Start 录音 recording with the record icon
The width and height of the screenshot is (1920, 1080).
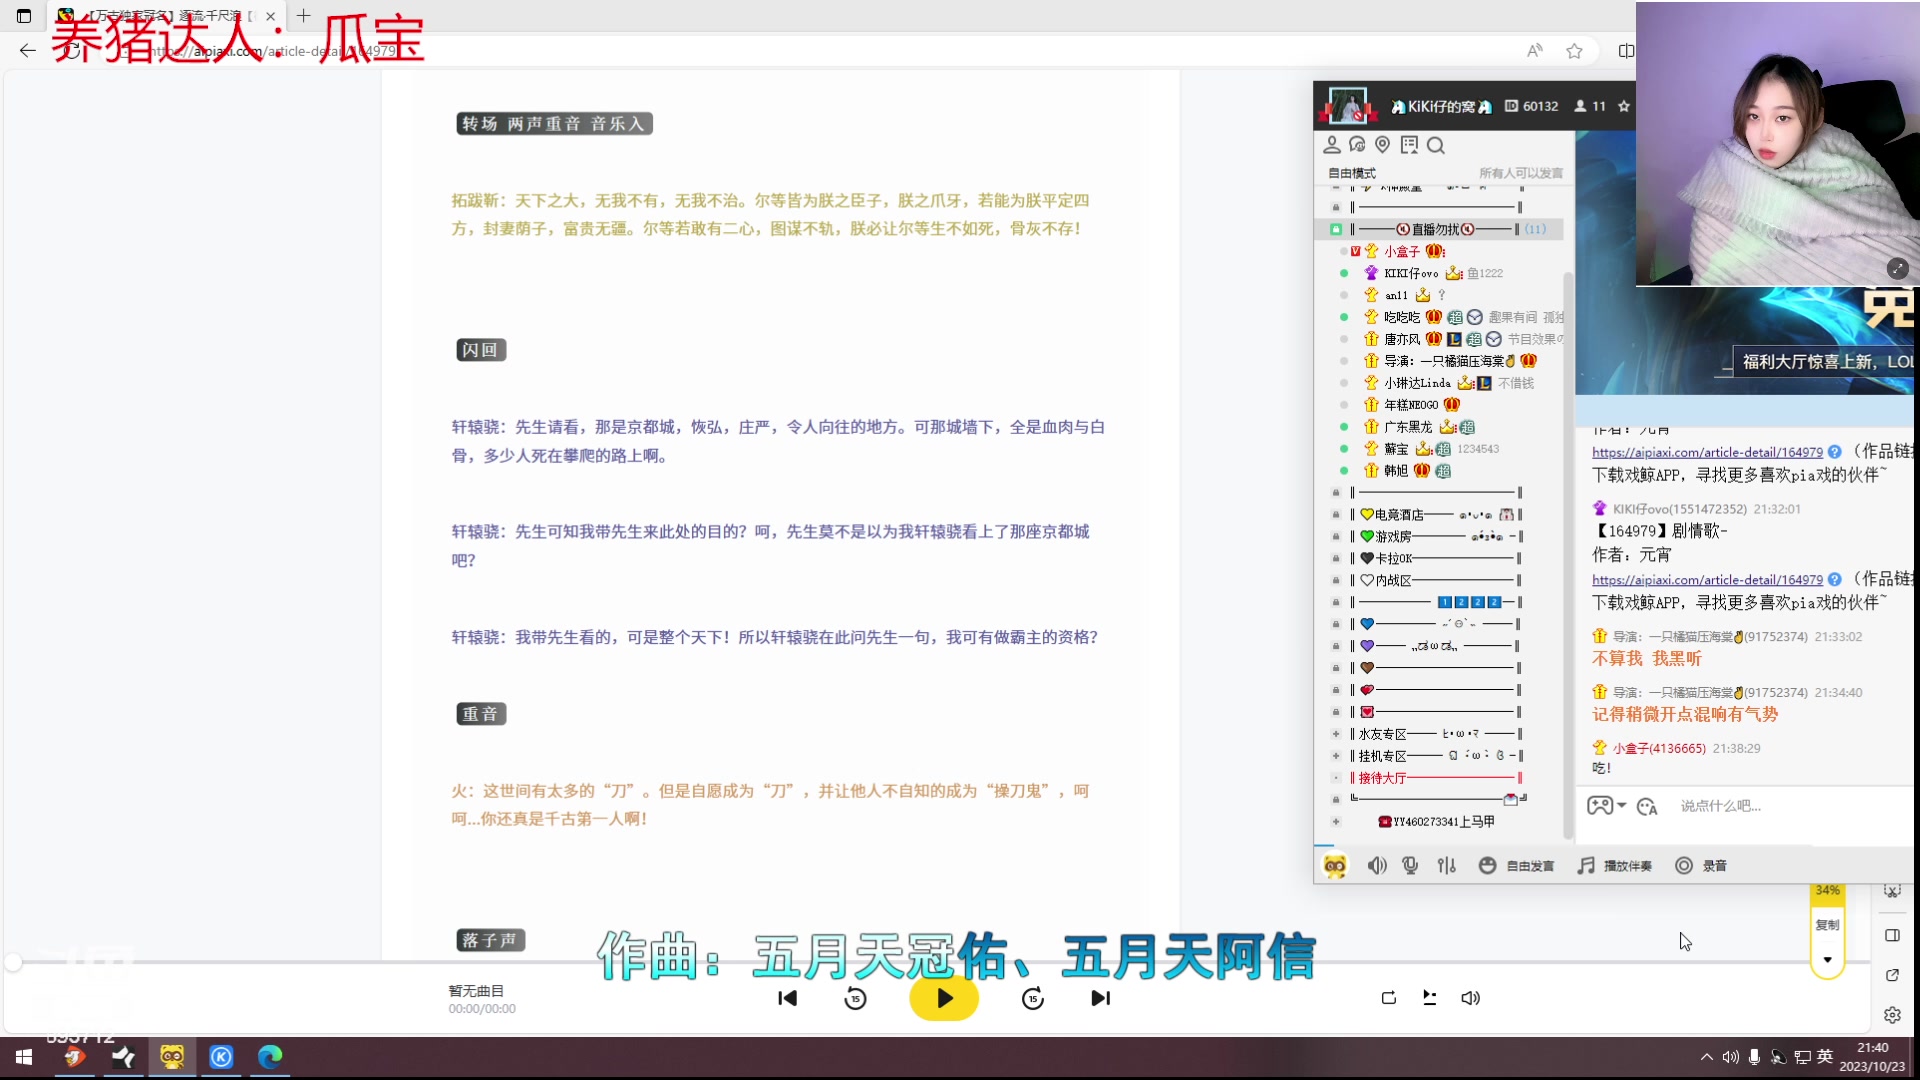pos(1685,866)
